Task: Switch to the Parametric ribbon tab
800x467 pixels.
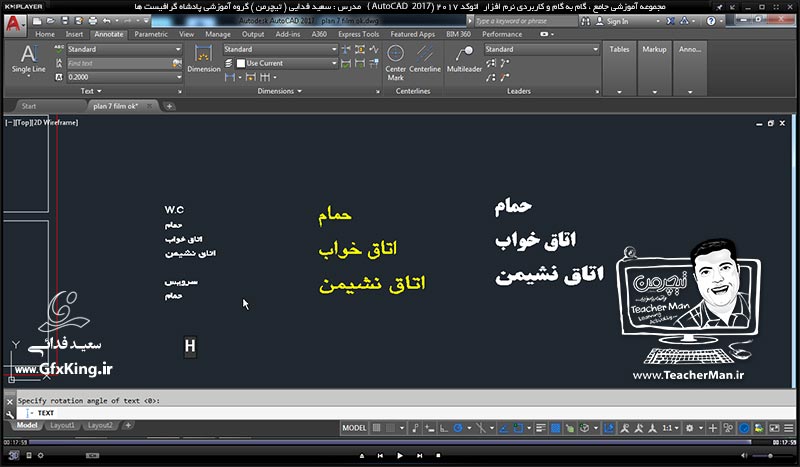Action: (x=151, y=34)
